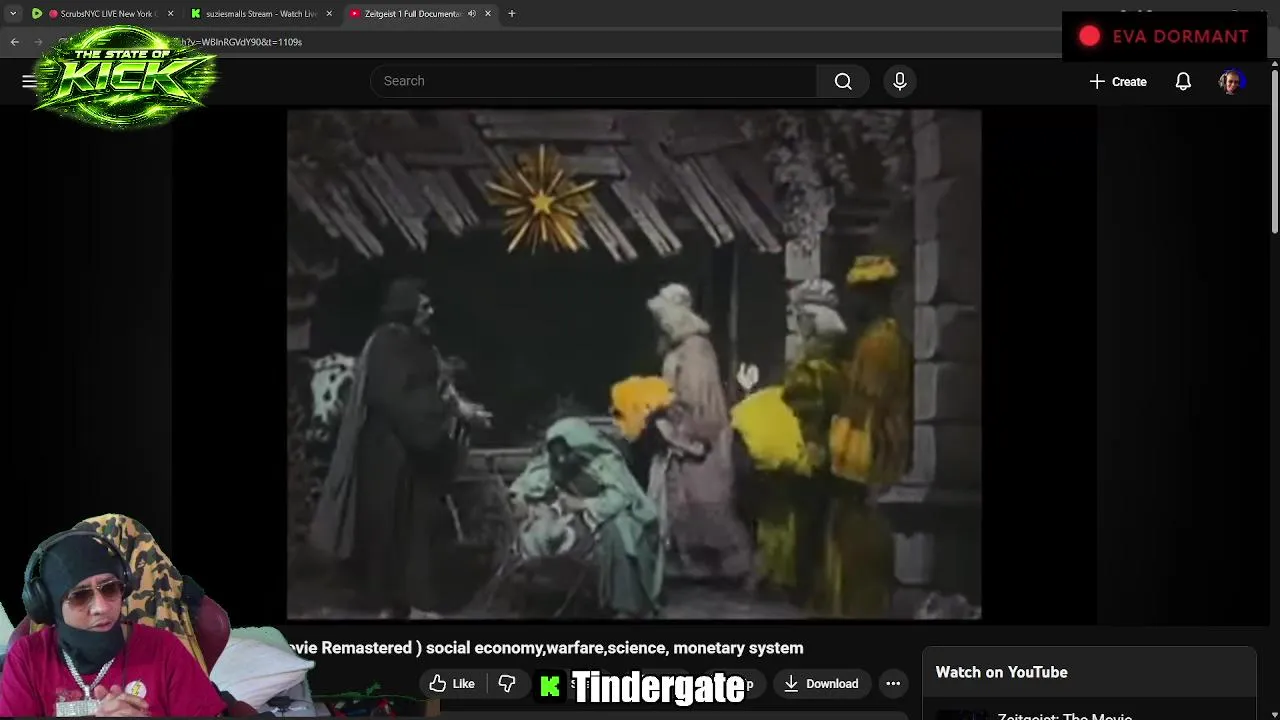Start voice search with the microphone icon
The image size is (1280, 720).
coord(900,81)
